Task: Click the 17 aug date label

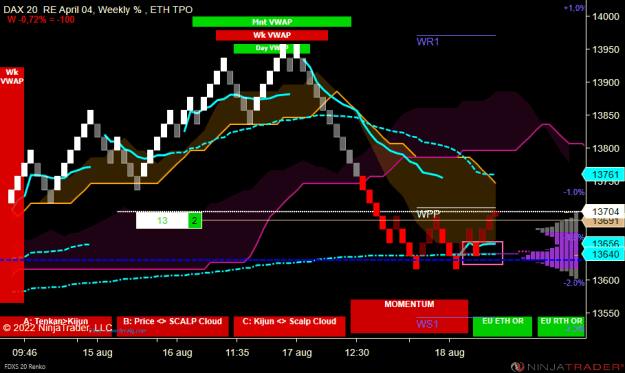Action: tap(297, 353)
